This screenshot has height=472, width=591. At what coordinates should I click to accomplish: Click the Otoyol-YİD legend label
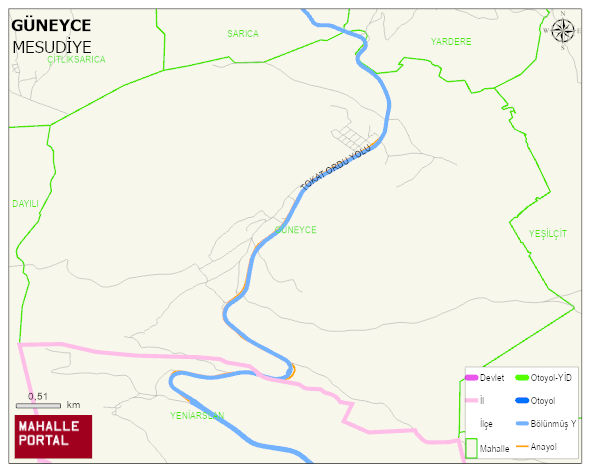551,377
